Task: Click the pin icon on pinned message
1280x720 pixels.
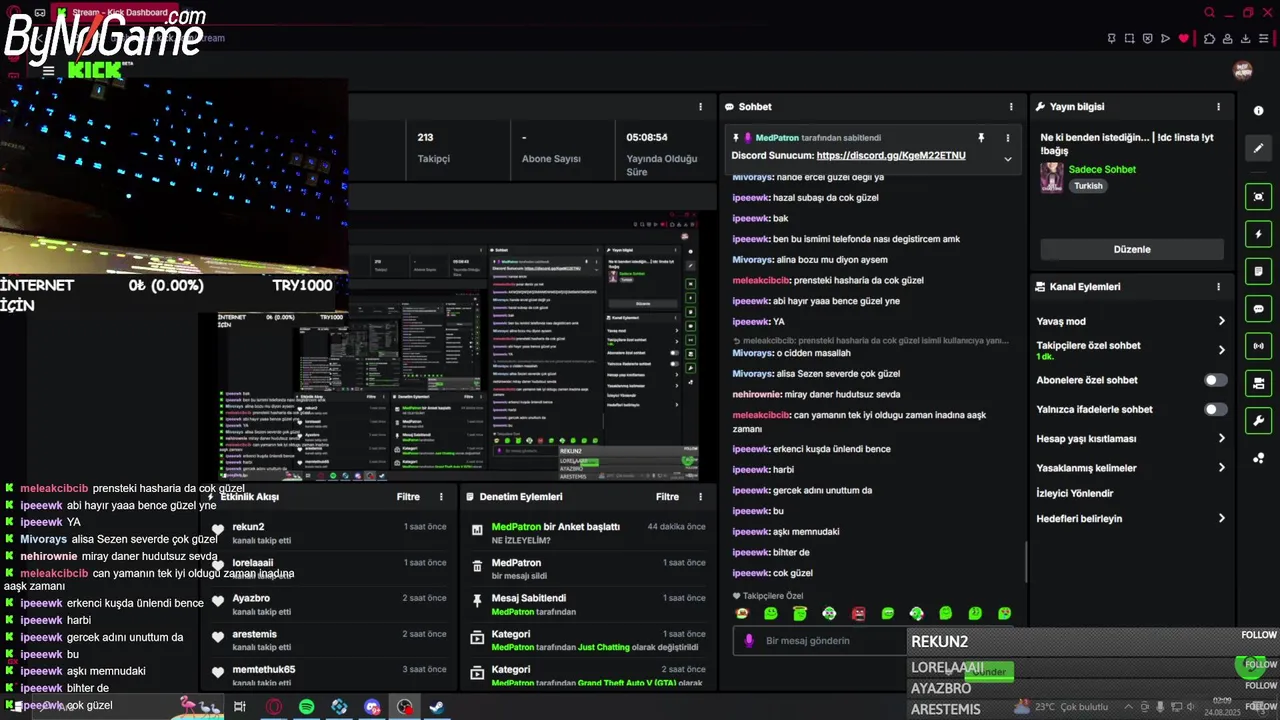Action: (x=981, y=138)
